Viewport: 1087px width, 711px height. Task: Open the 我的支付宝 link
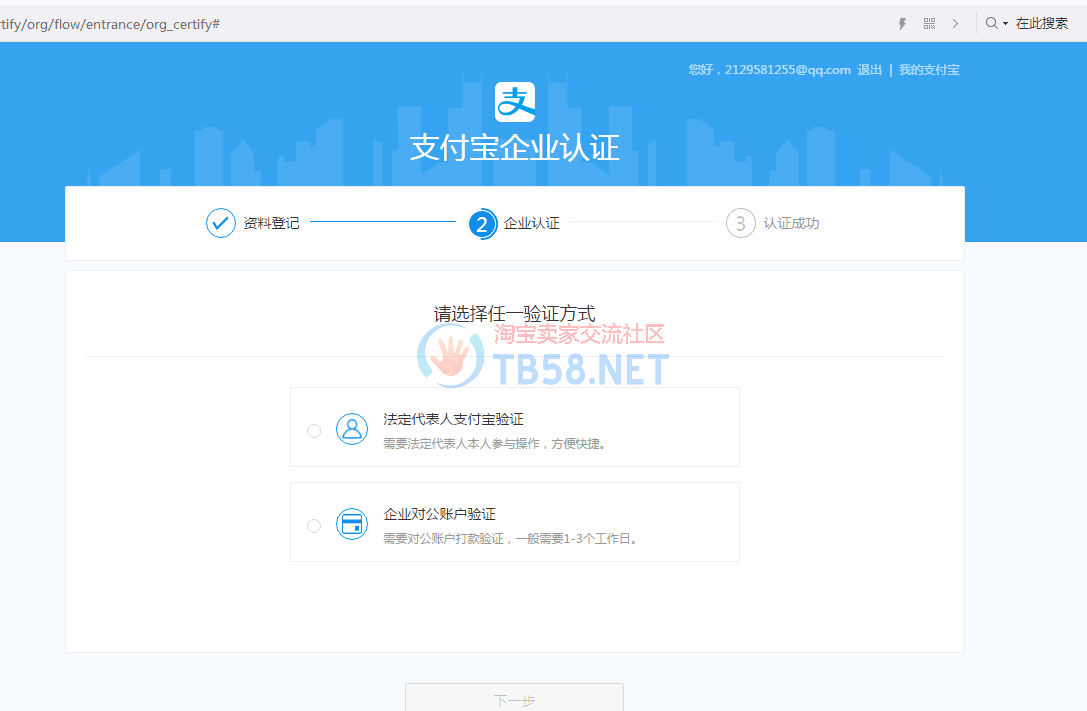tap(929, 69)
